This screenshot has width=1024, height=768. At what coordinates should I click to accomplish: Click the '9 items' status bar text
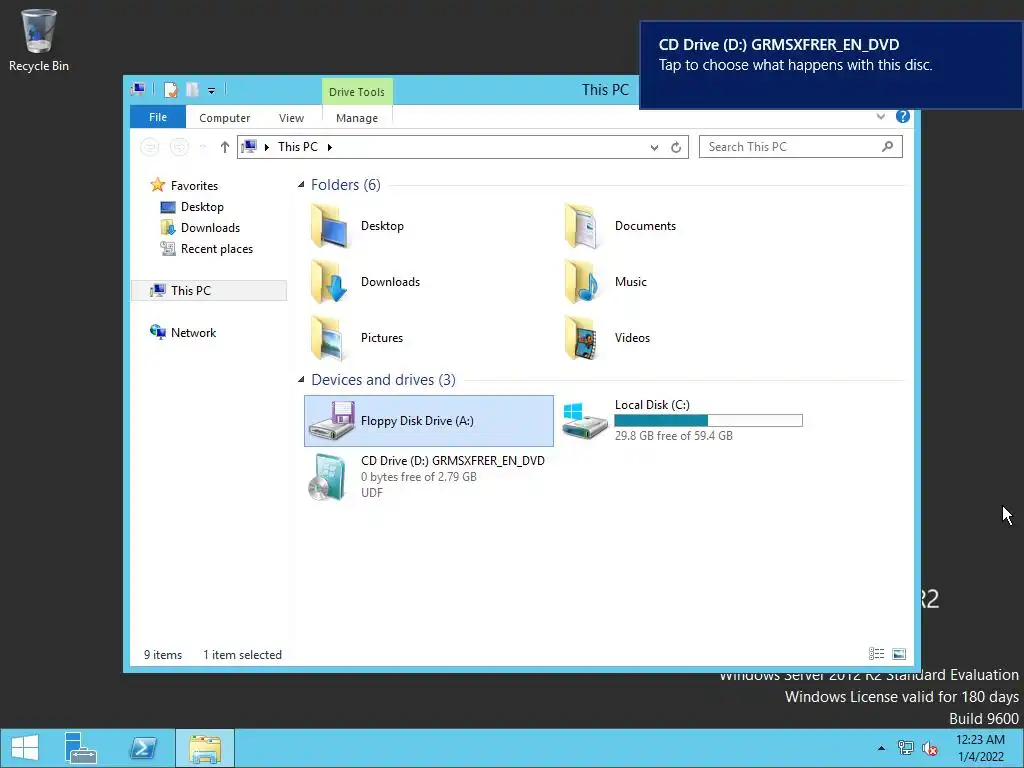pyautogui.click(x=163, y=654)
